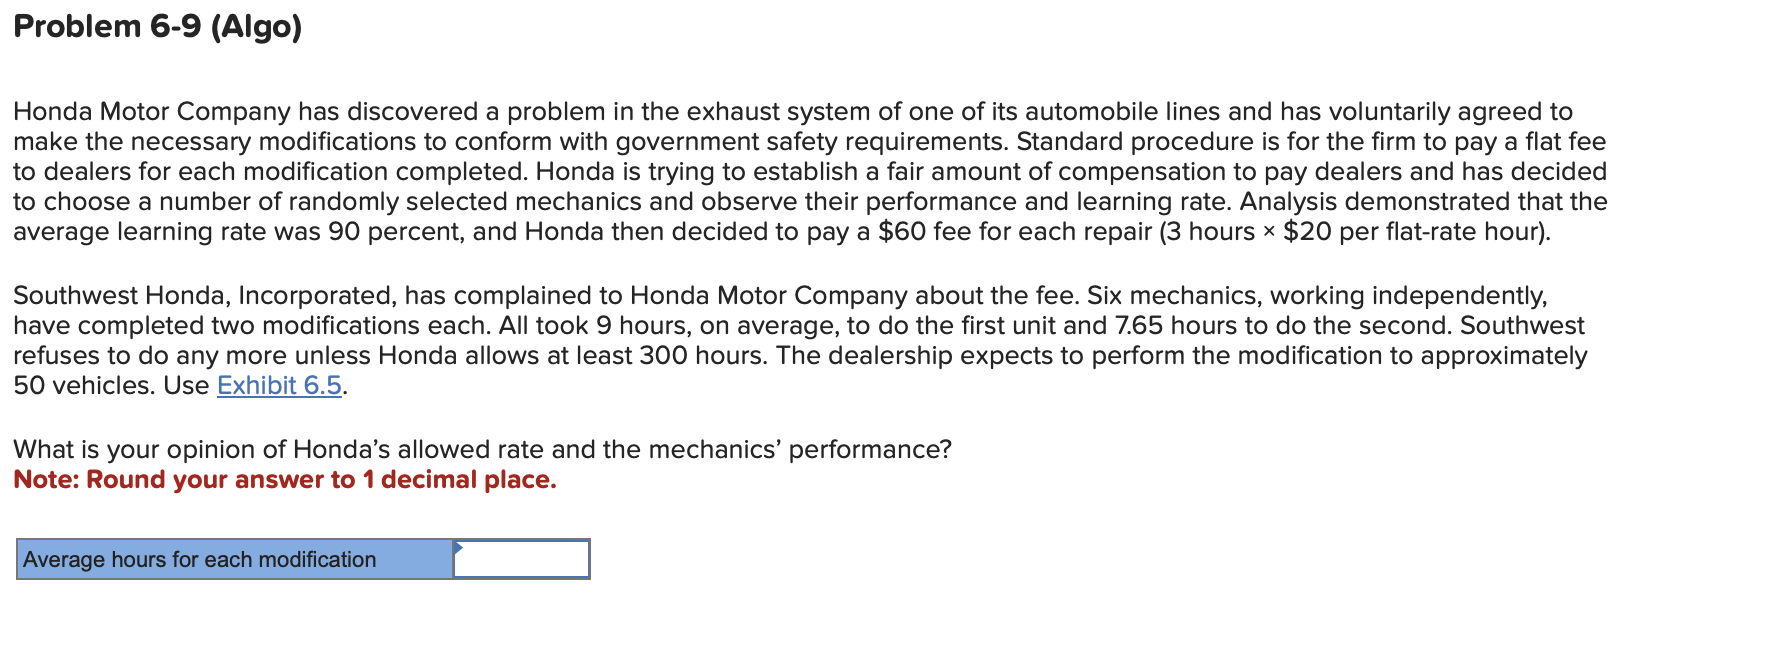The height and width of the screenshot is (672, 1784).
Task: Select the Note: Round your answer text
Action: (285, 480)
